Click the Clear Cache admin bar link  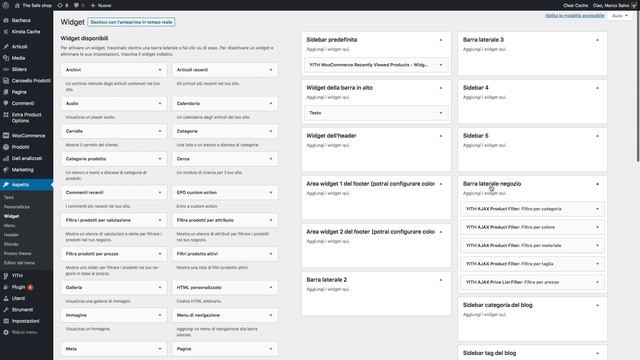pyautogui.click(x=576, y=5)
